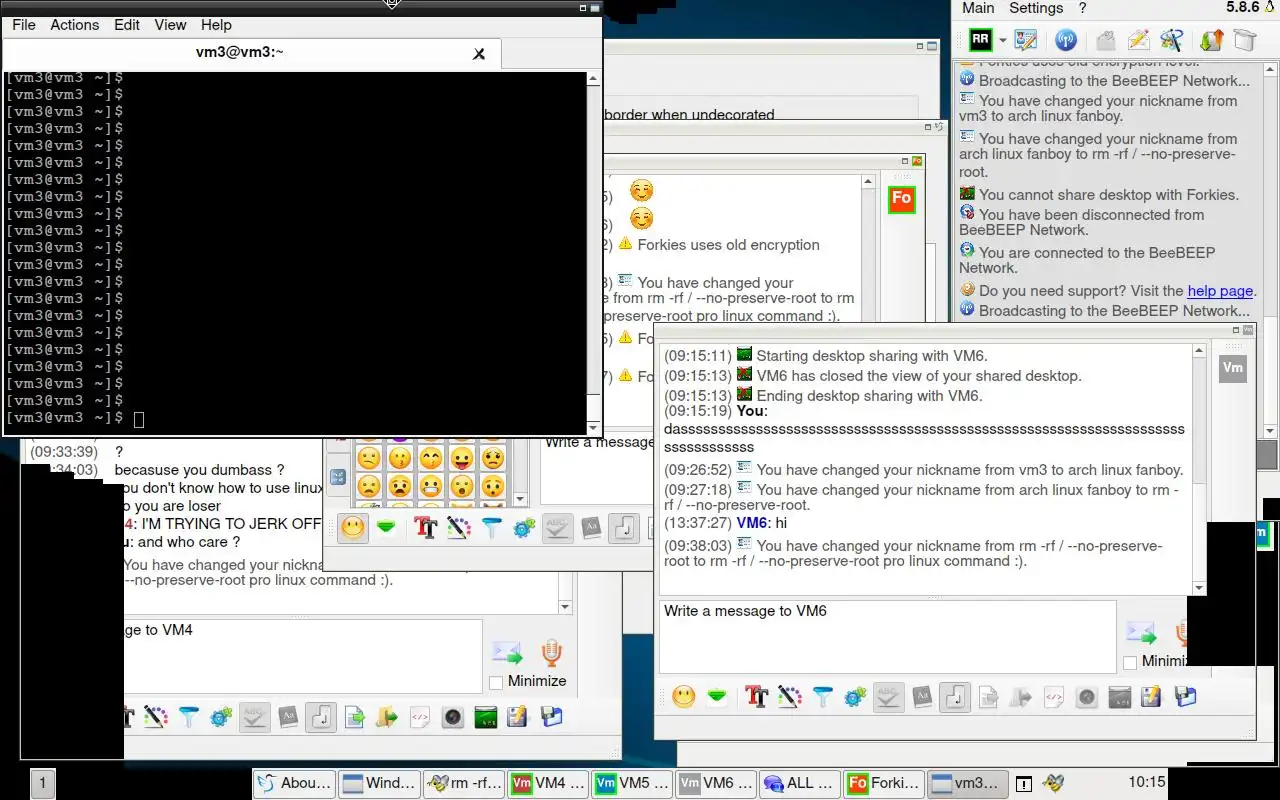Toggle spell checking (ABC) in VM6 chat
This screenshot has height=800, width=1280.
coord(889,697)
